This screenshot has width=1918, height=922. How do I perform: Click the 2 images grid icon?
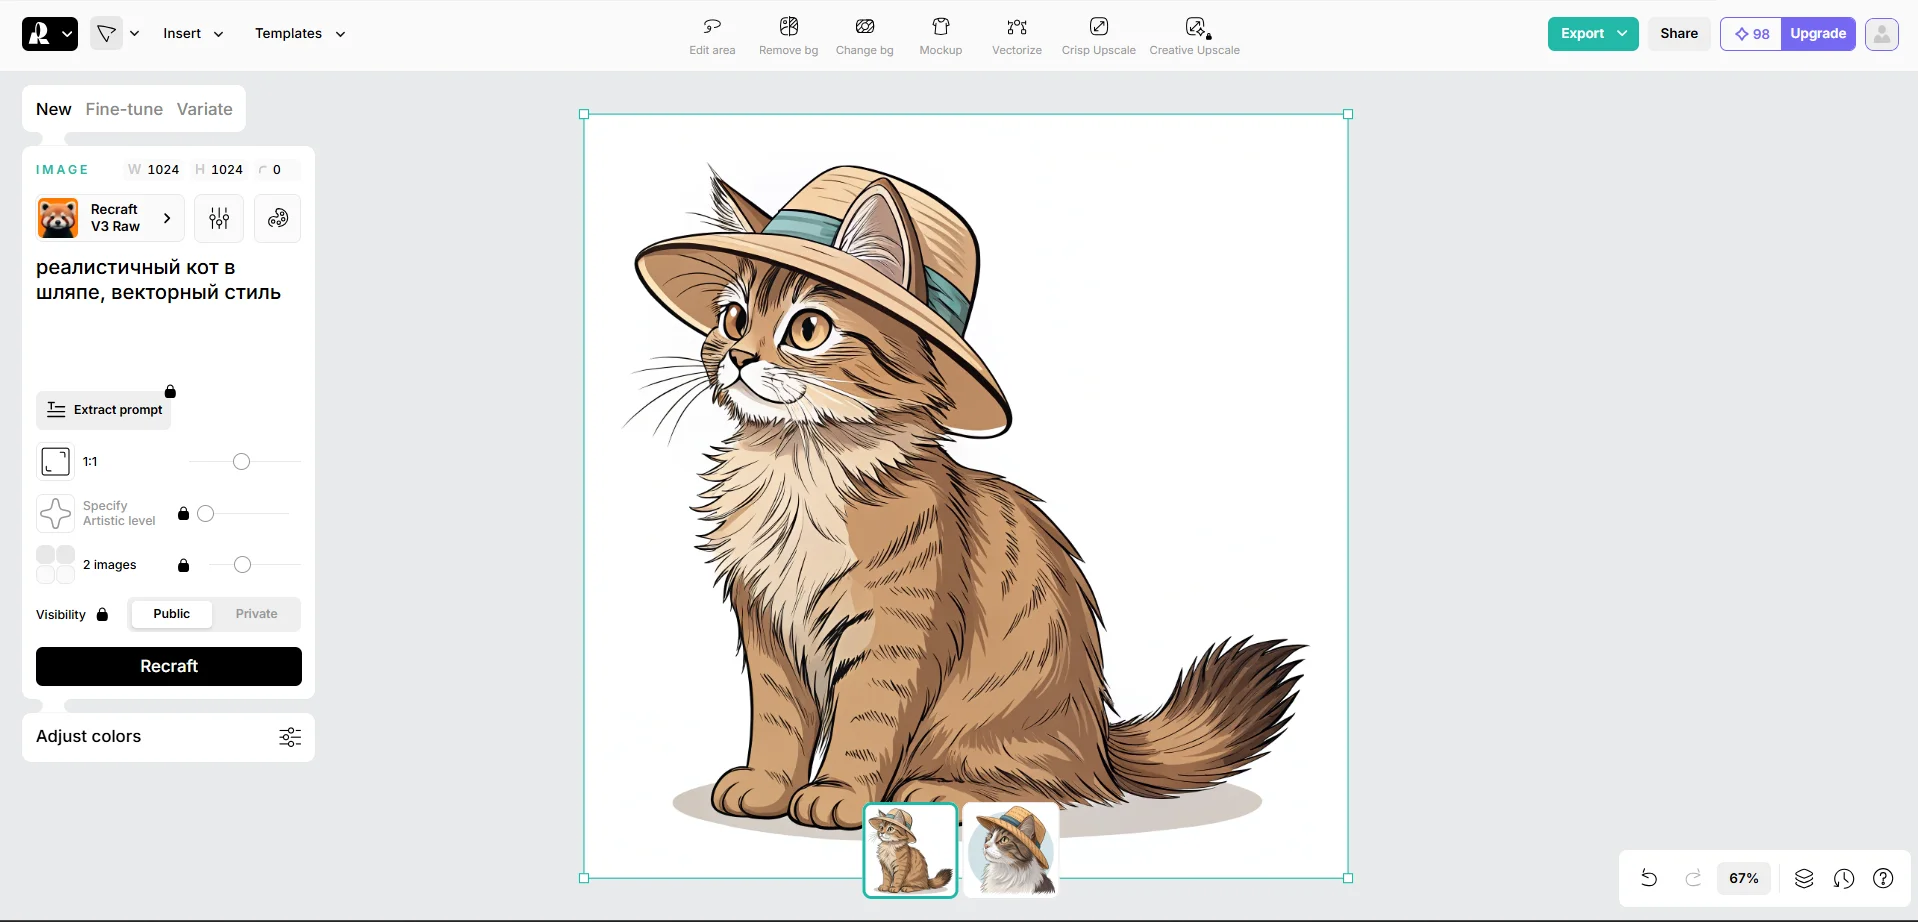pos(55,564)
